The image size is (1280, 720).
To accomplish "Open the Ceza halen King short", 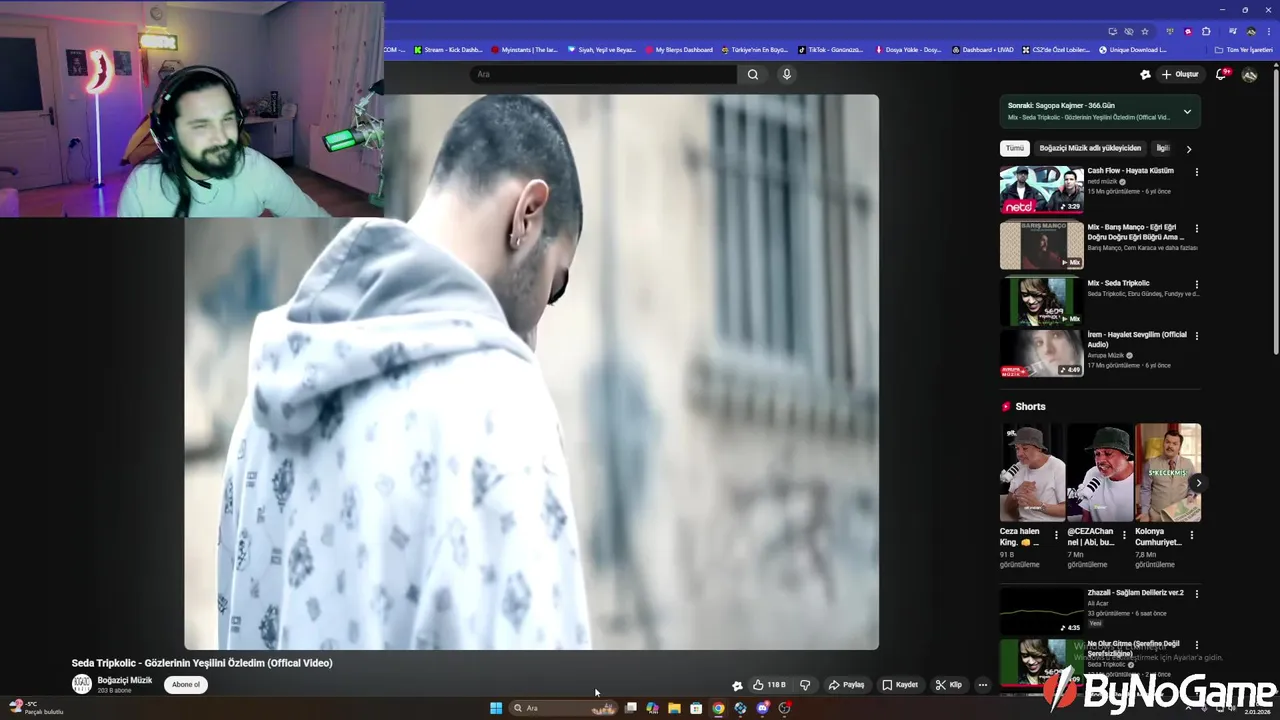I will [x=1032, y=472].
